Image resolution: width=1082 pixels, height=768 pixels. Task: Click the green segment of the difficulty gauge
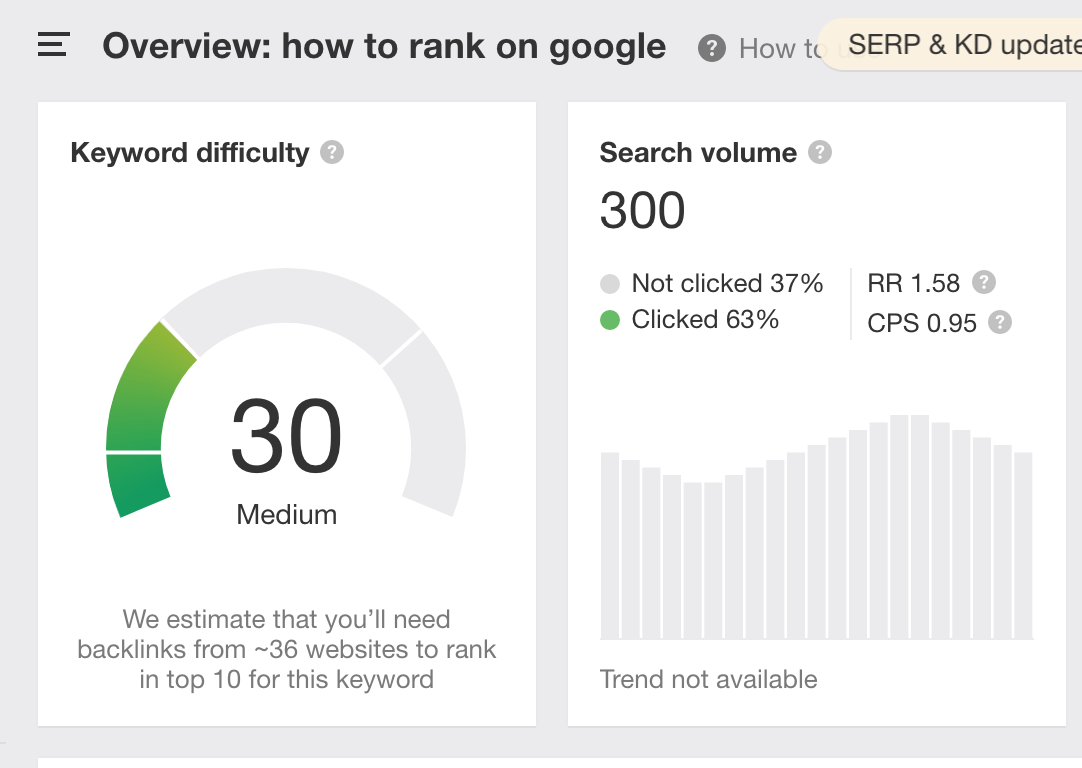click(143, 414)
